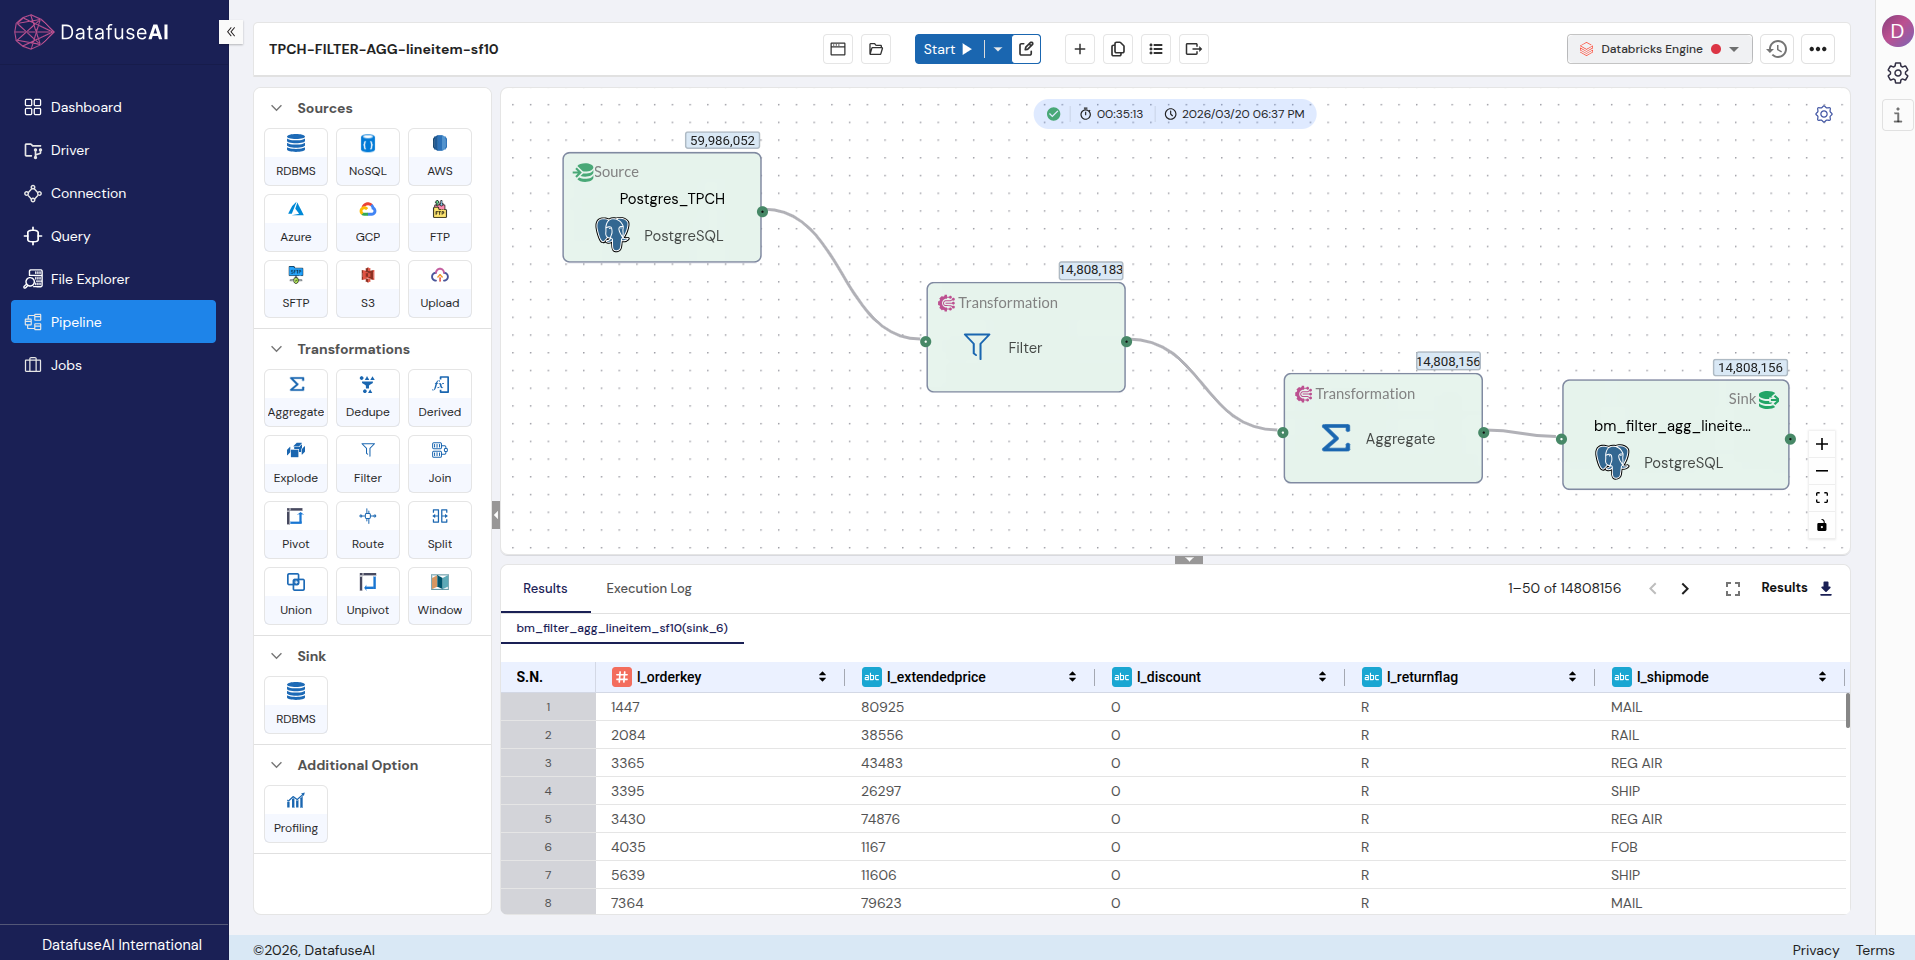Screen dimensions: 1915x960
Task: Choose the AWS source icon
Action: click(440, 156)
